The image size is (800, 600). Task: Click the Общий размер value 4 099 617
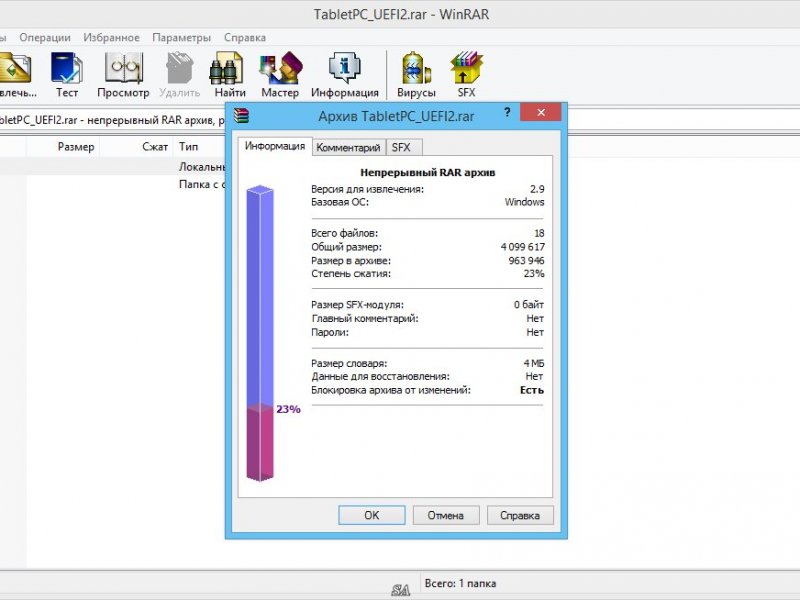pos(522,247)
